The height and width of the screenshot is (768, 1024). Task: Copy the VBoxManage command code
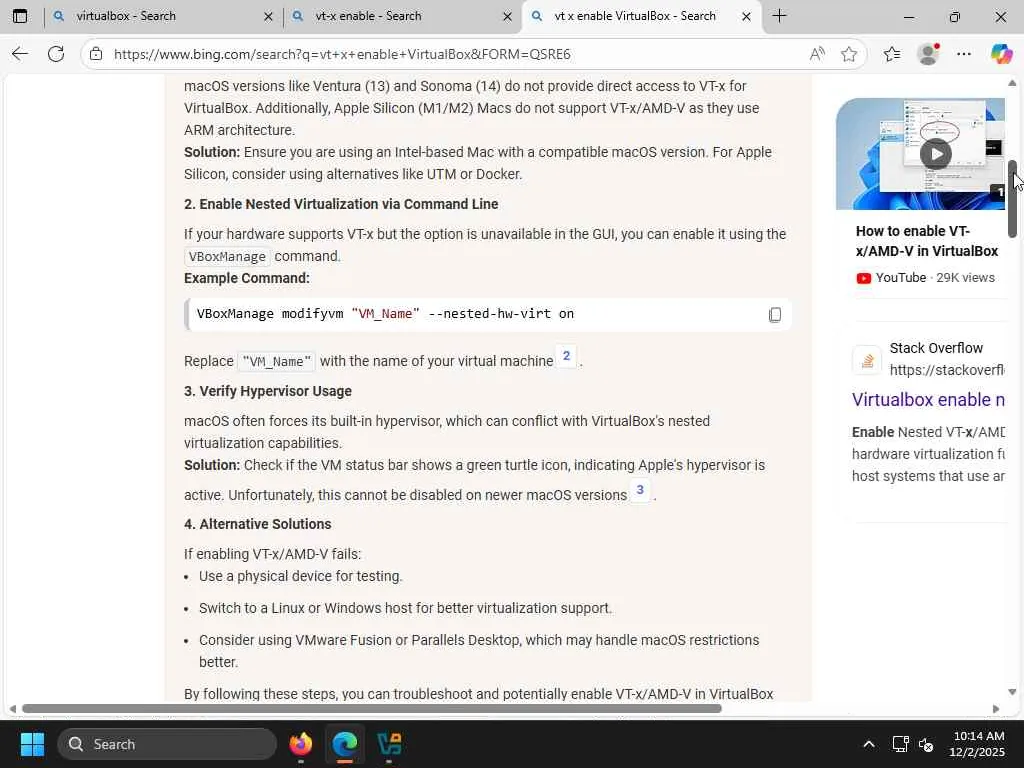775,315
